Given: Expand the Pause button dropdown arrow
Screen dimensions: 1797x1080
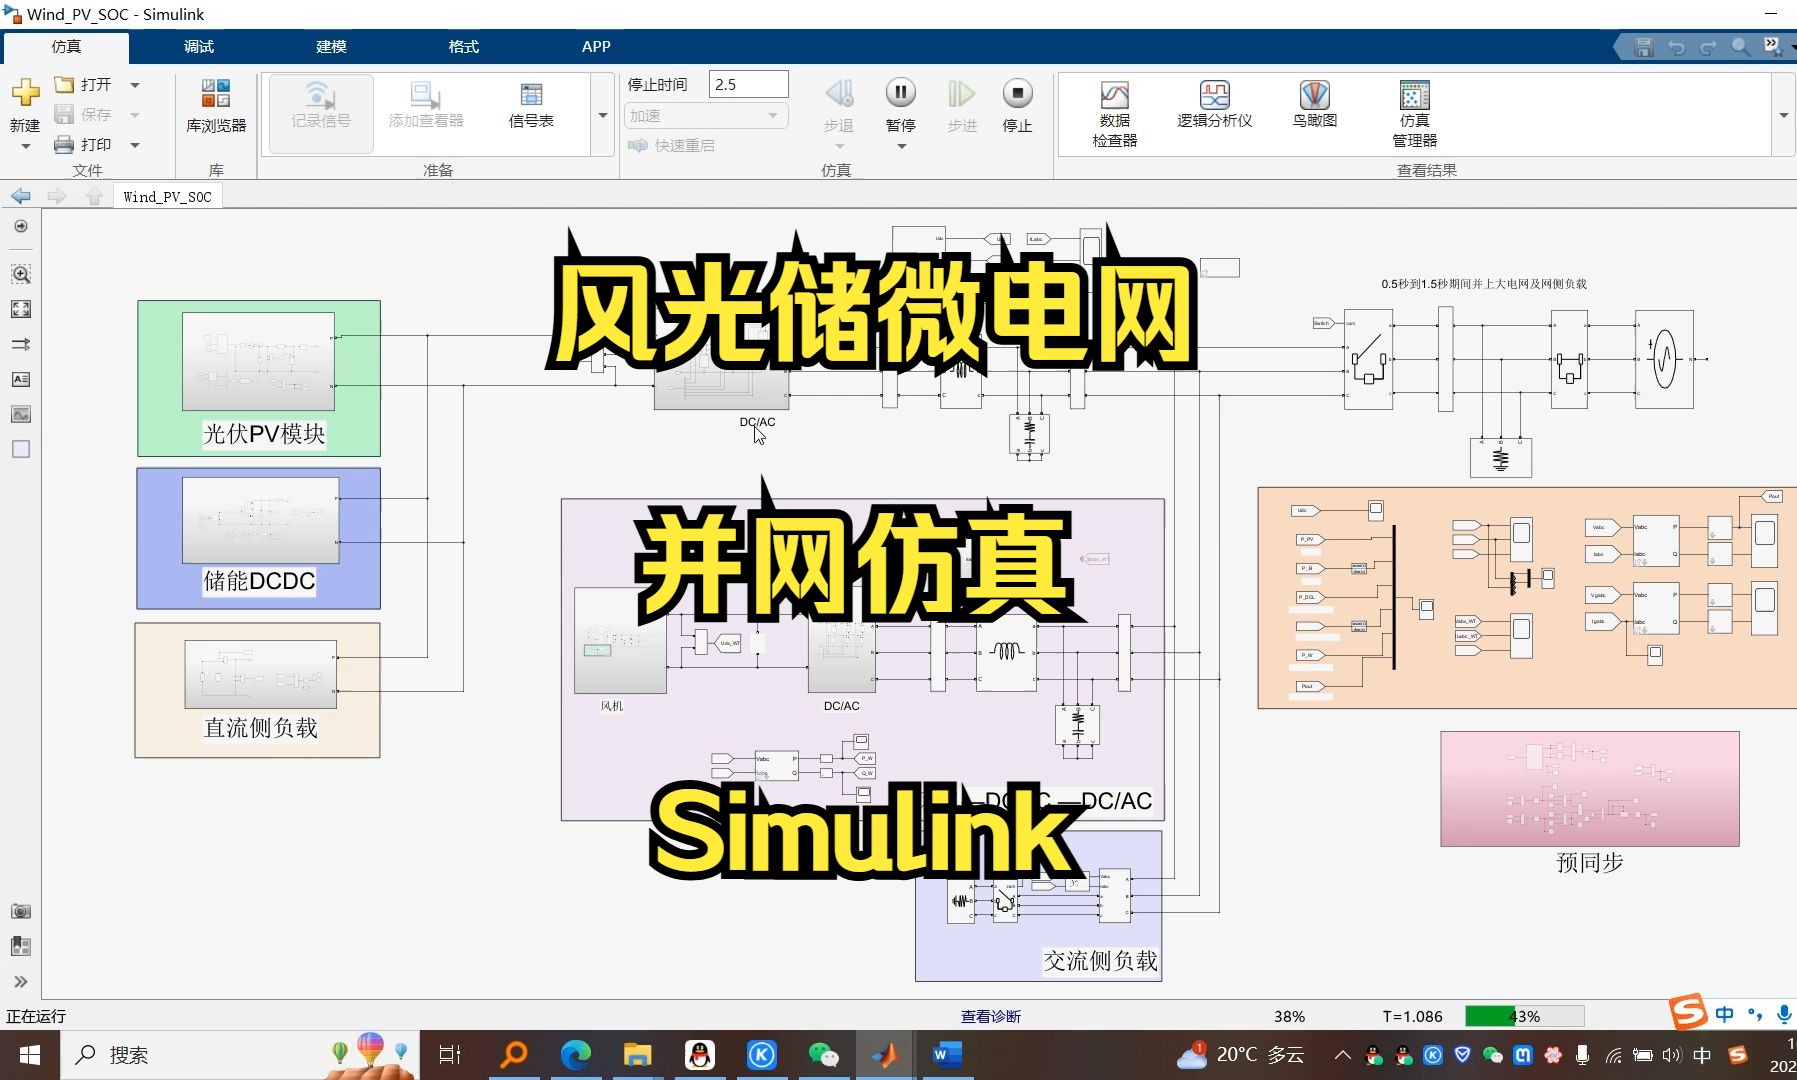Looking at the screenshot, I should [x=900, y=146].
